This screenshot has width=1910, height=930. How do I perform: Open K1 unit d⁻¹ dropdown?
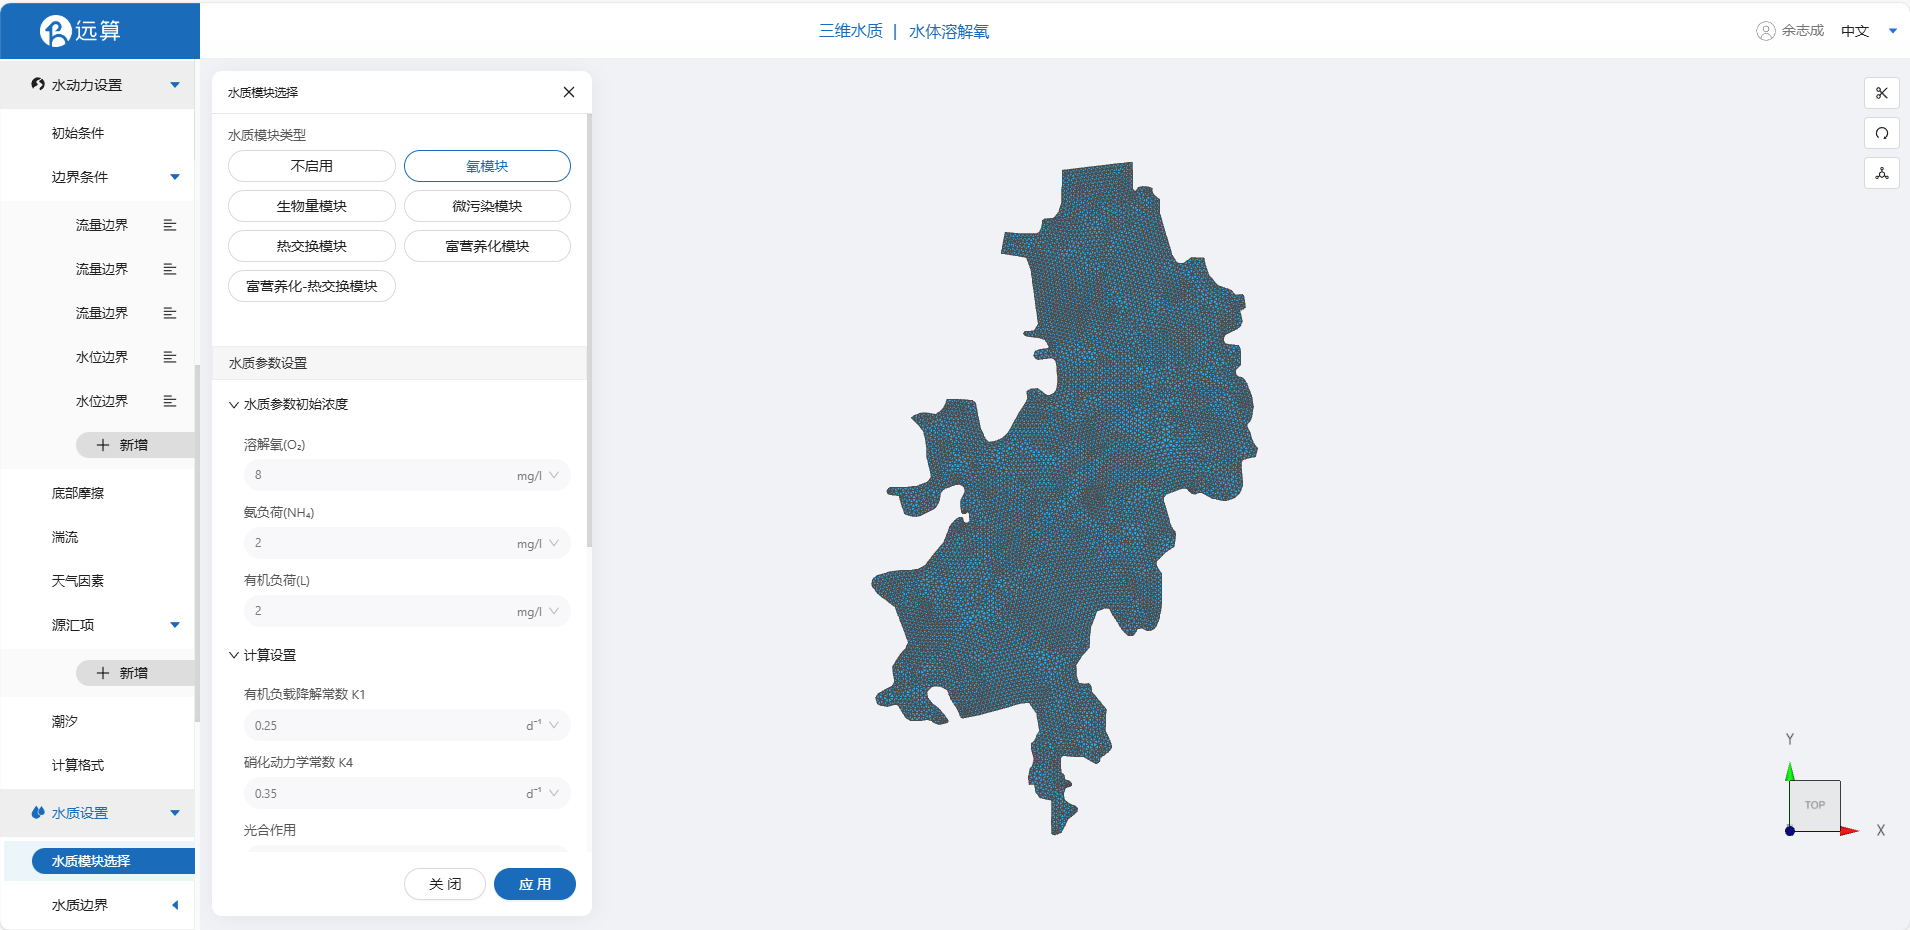tap(543, 725)
